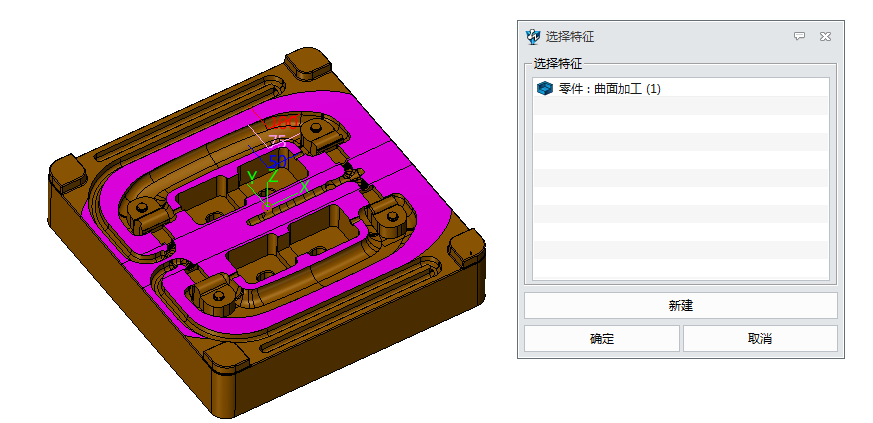873x423 pixels.
Task: Cancel dialog using 取消 button
Action: 760,339
